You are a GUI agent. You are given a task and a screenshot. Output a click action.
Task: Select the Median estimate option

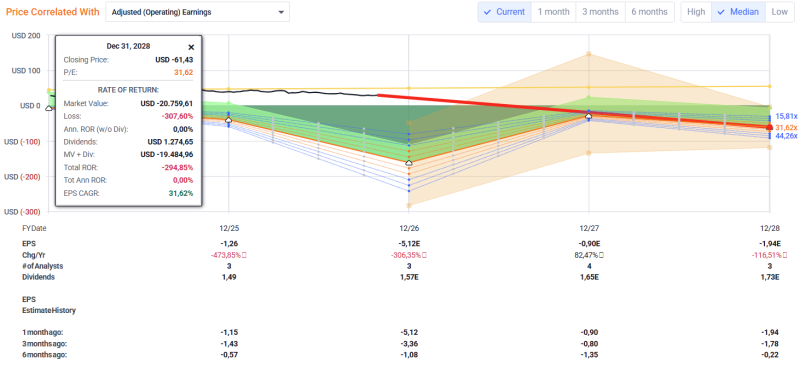[738, 12]
